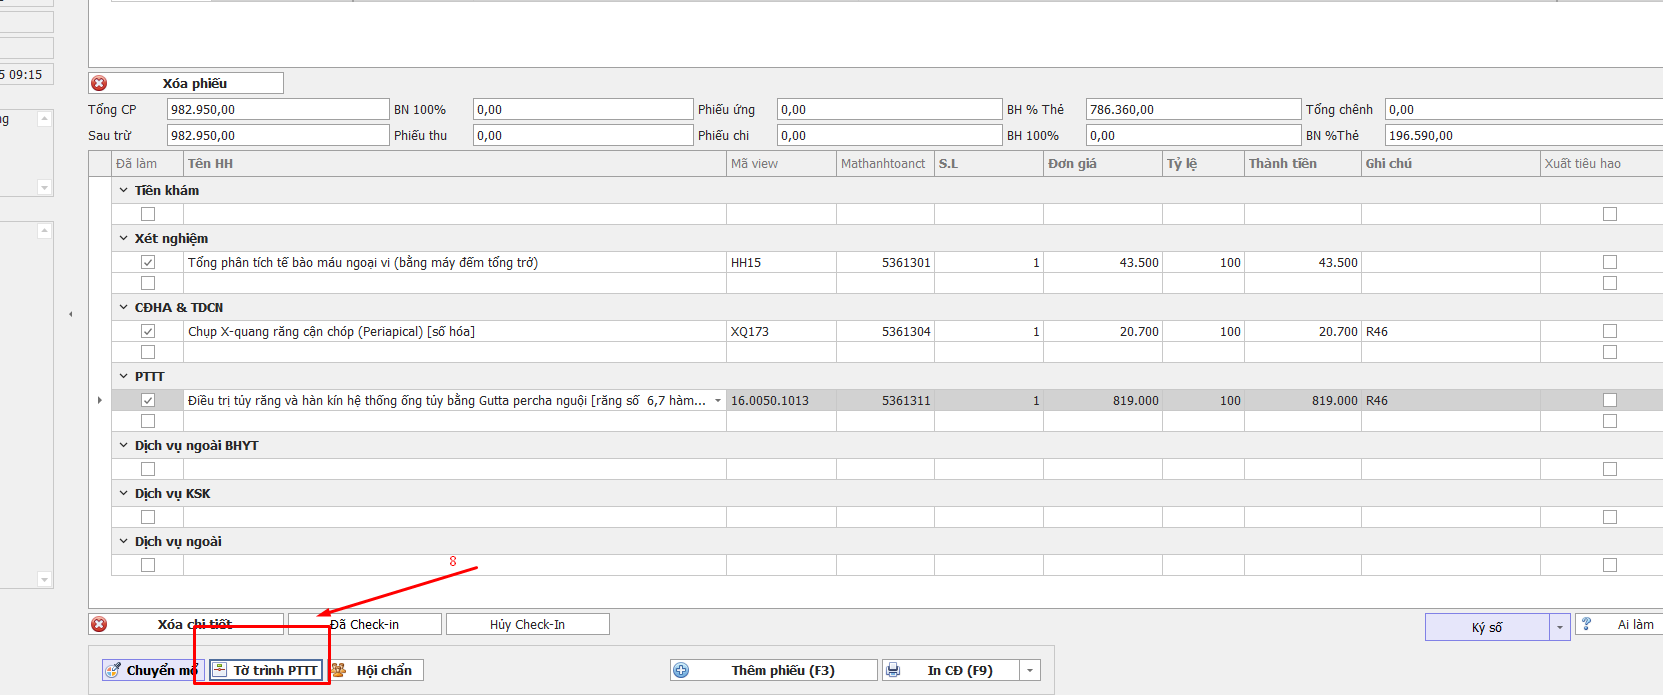Click the question mark icon for Ai làm

click(1586, 624)
